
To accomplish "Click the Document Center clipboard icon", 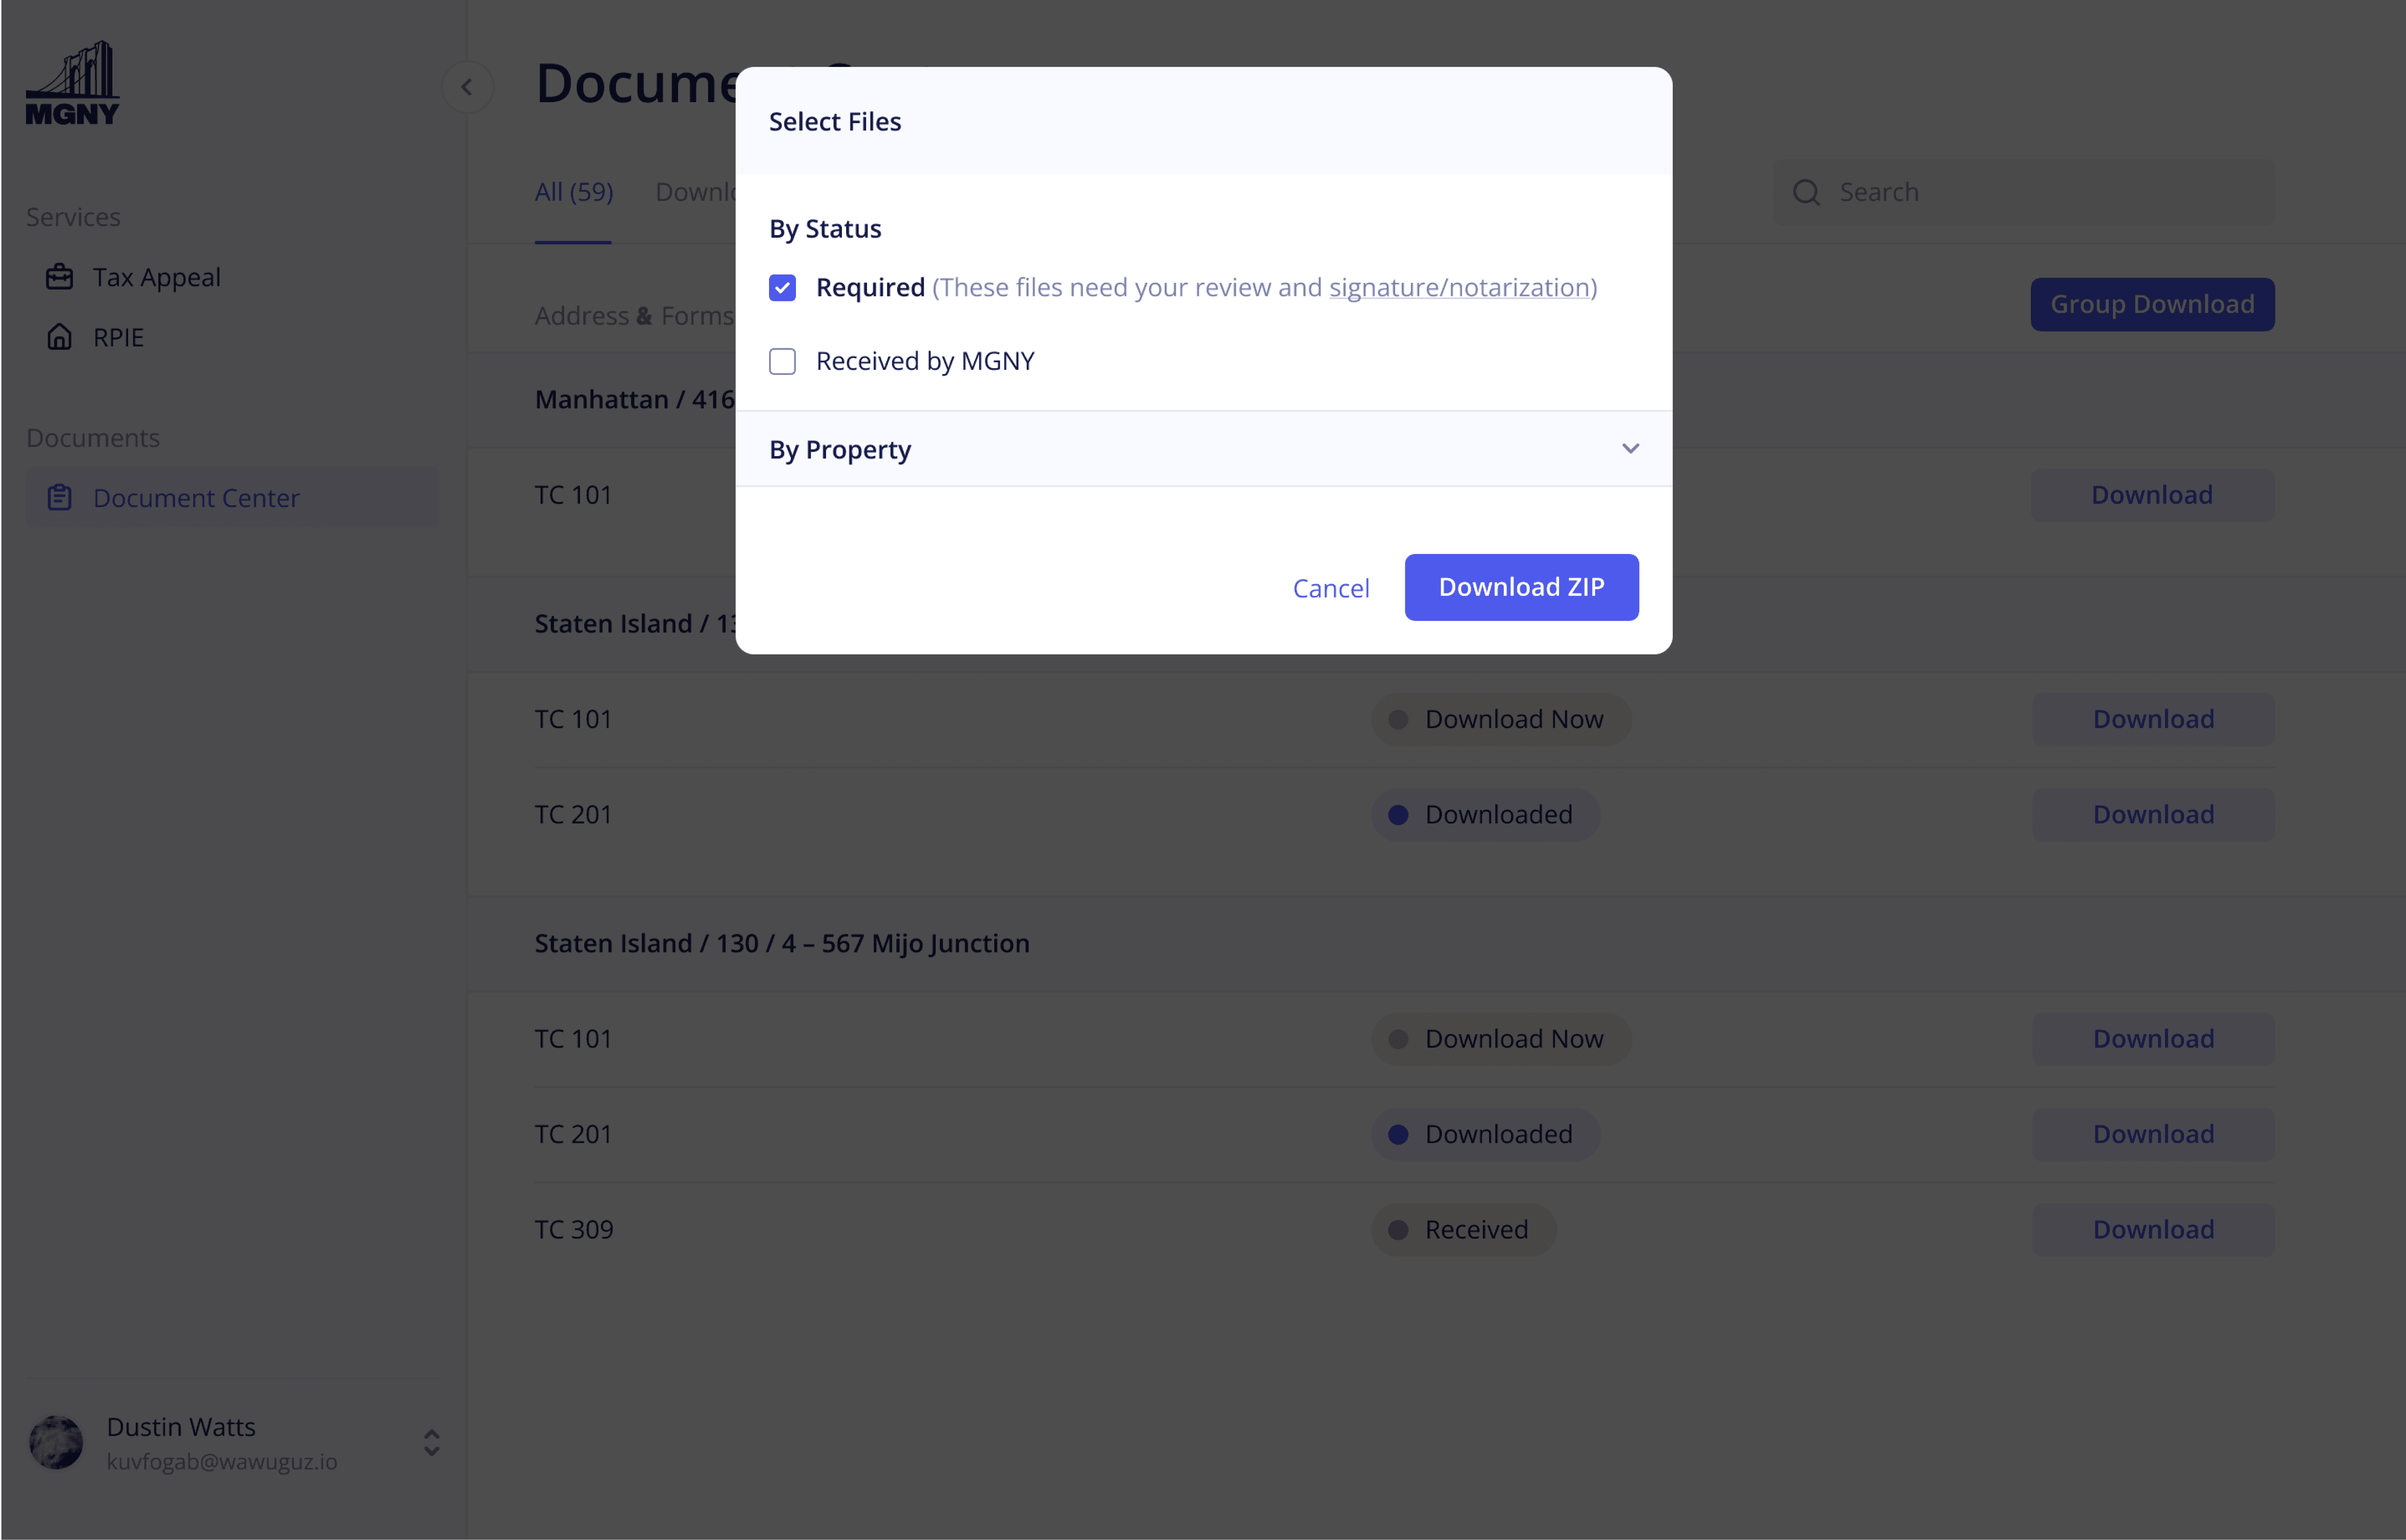I will click(60, 497).
